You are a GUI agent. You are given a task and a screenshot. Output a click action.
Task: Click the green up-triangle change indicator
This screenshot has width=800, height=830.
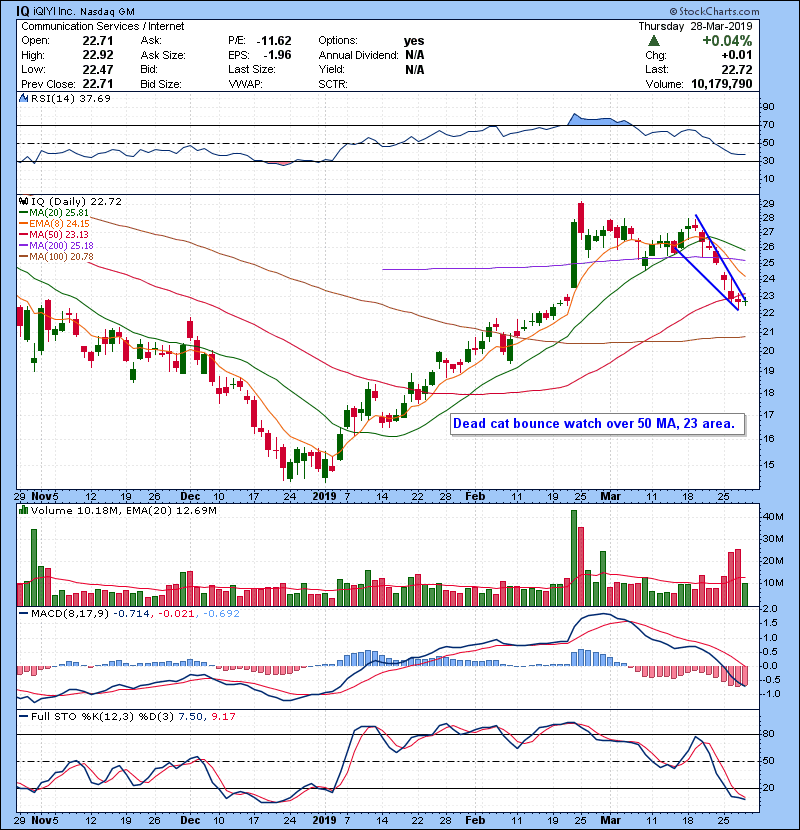point(654,41)
